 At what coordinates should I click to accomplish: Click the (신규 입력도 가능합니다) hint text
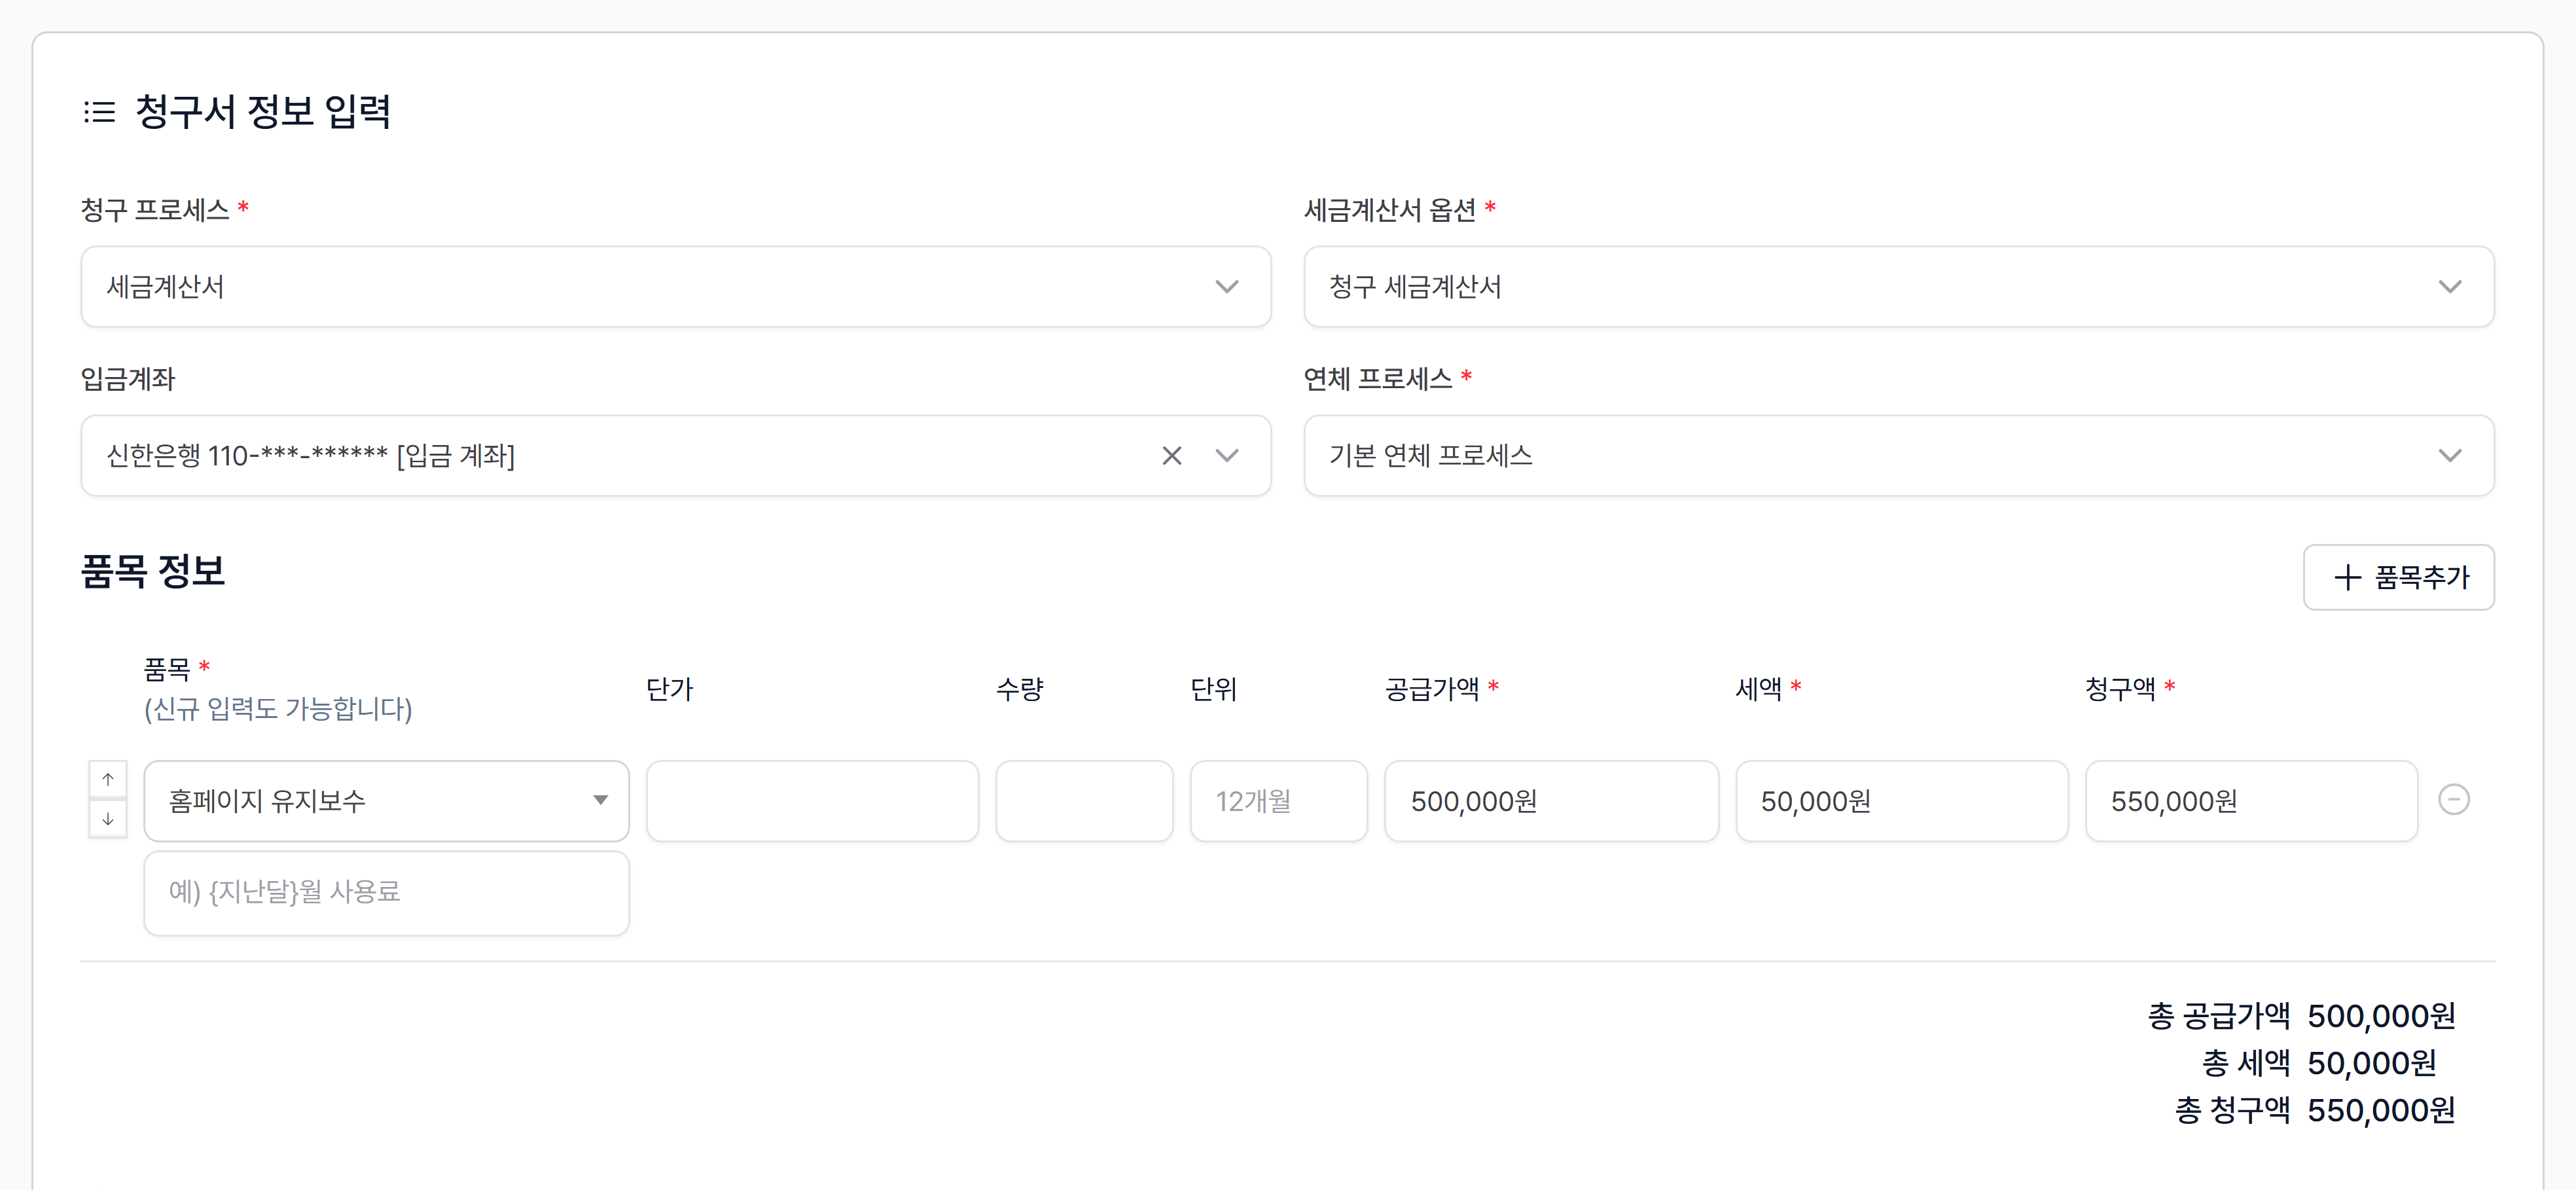[278, 709]
